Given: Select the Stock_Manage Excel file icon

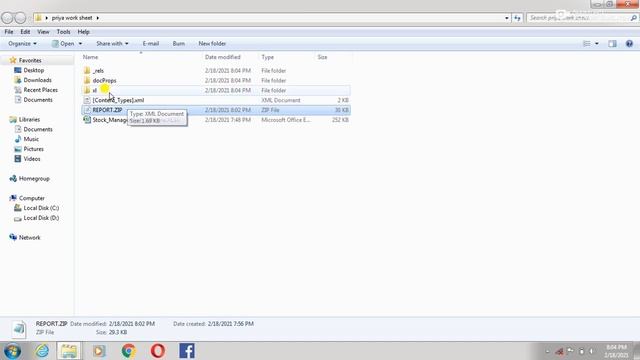Looking at the screenshot, I should tap(87, 120).
